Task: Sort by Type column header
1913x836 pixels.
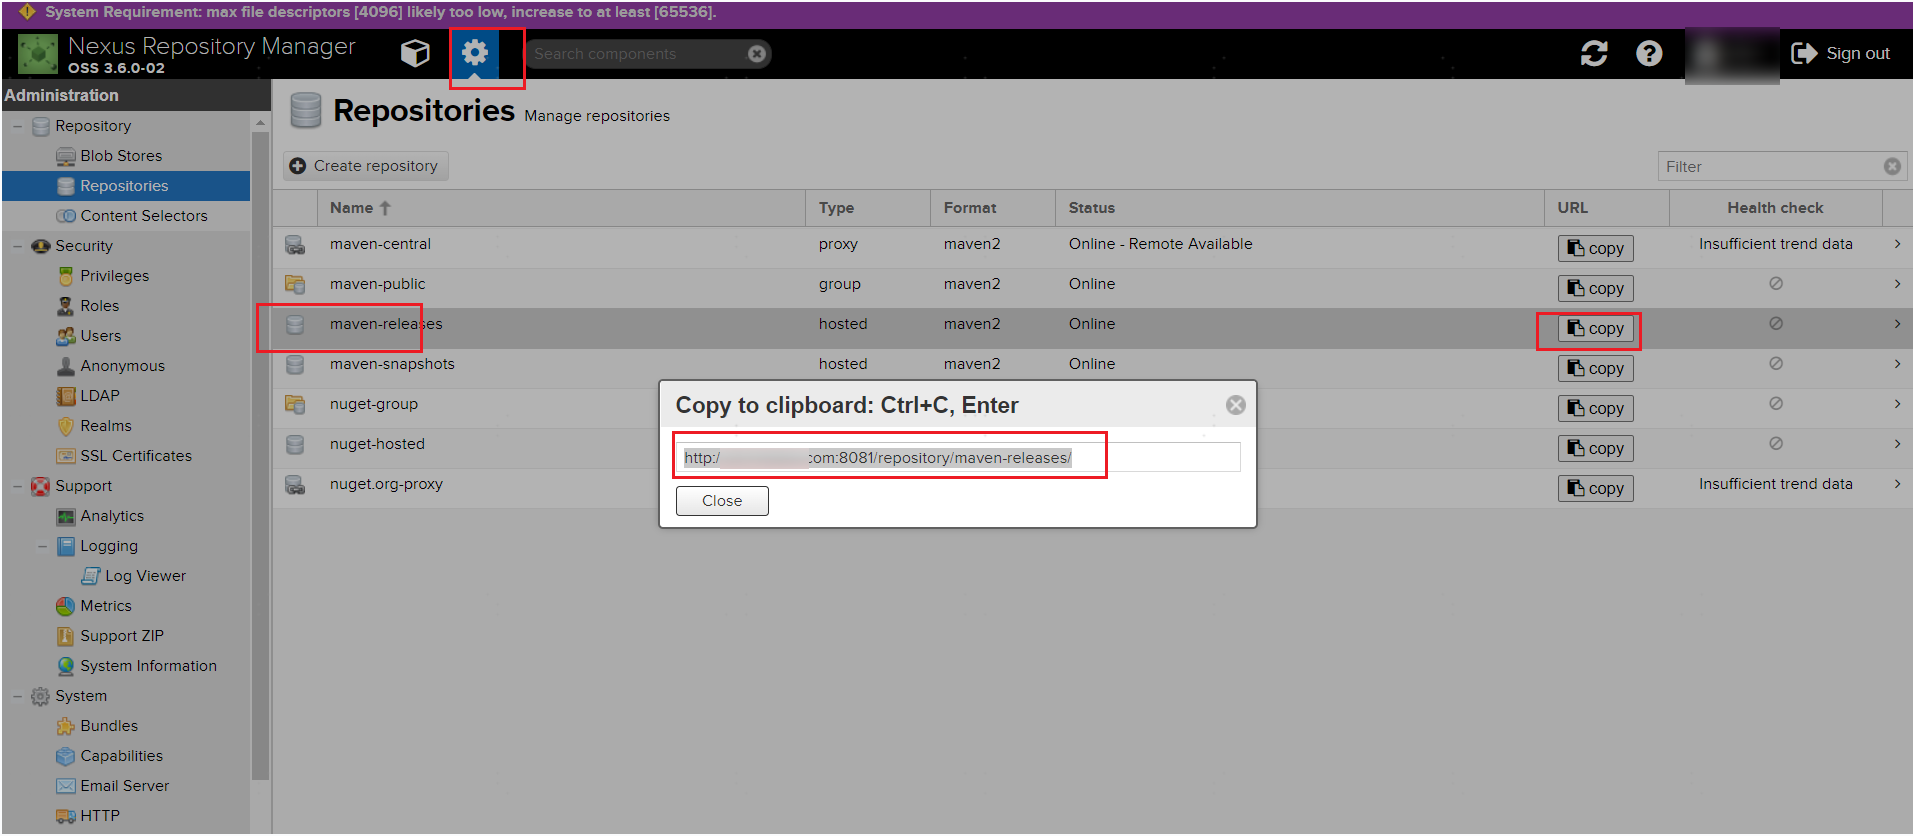Action: point(868,208)
